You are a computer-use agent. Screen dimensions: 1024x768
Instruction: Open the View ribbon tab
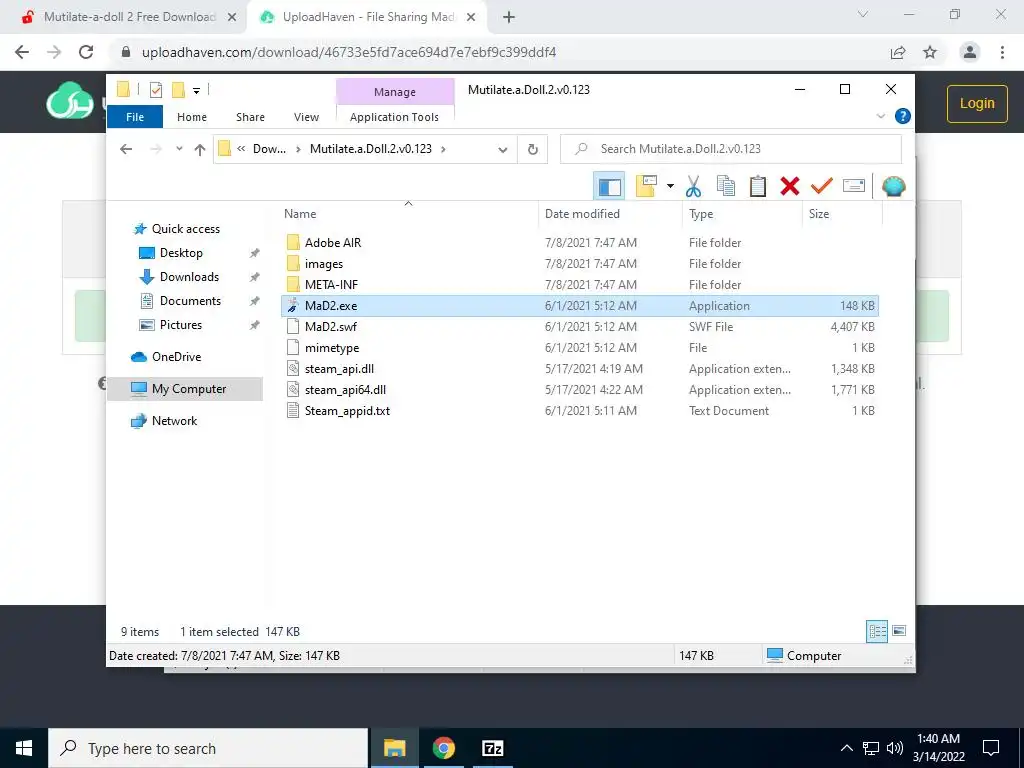pos(306,117)
